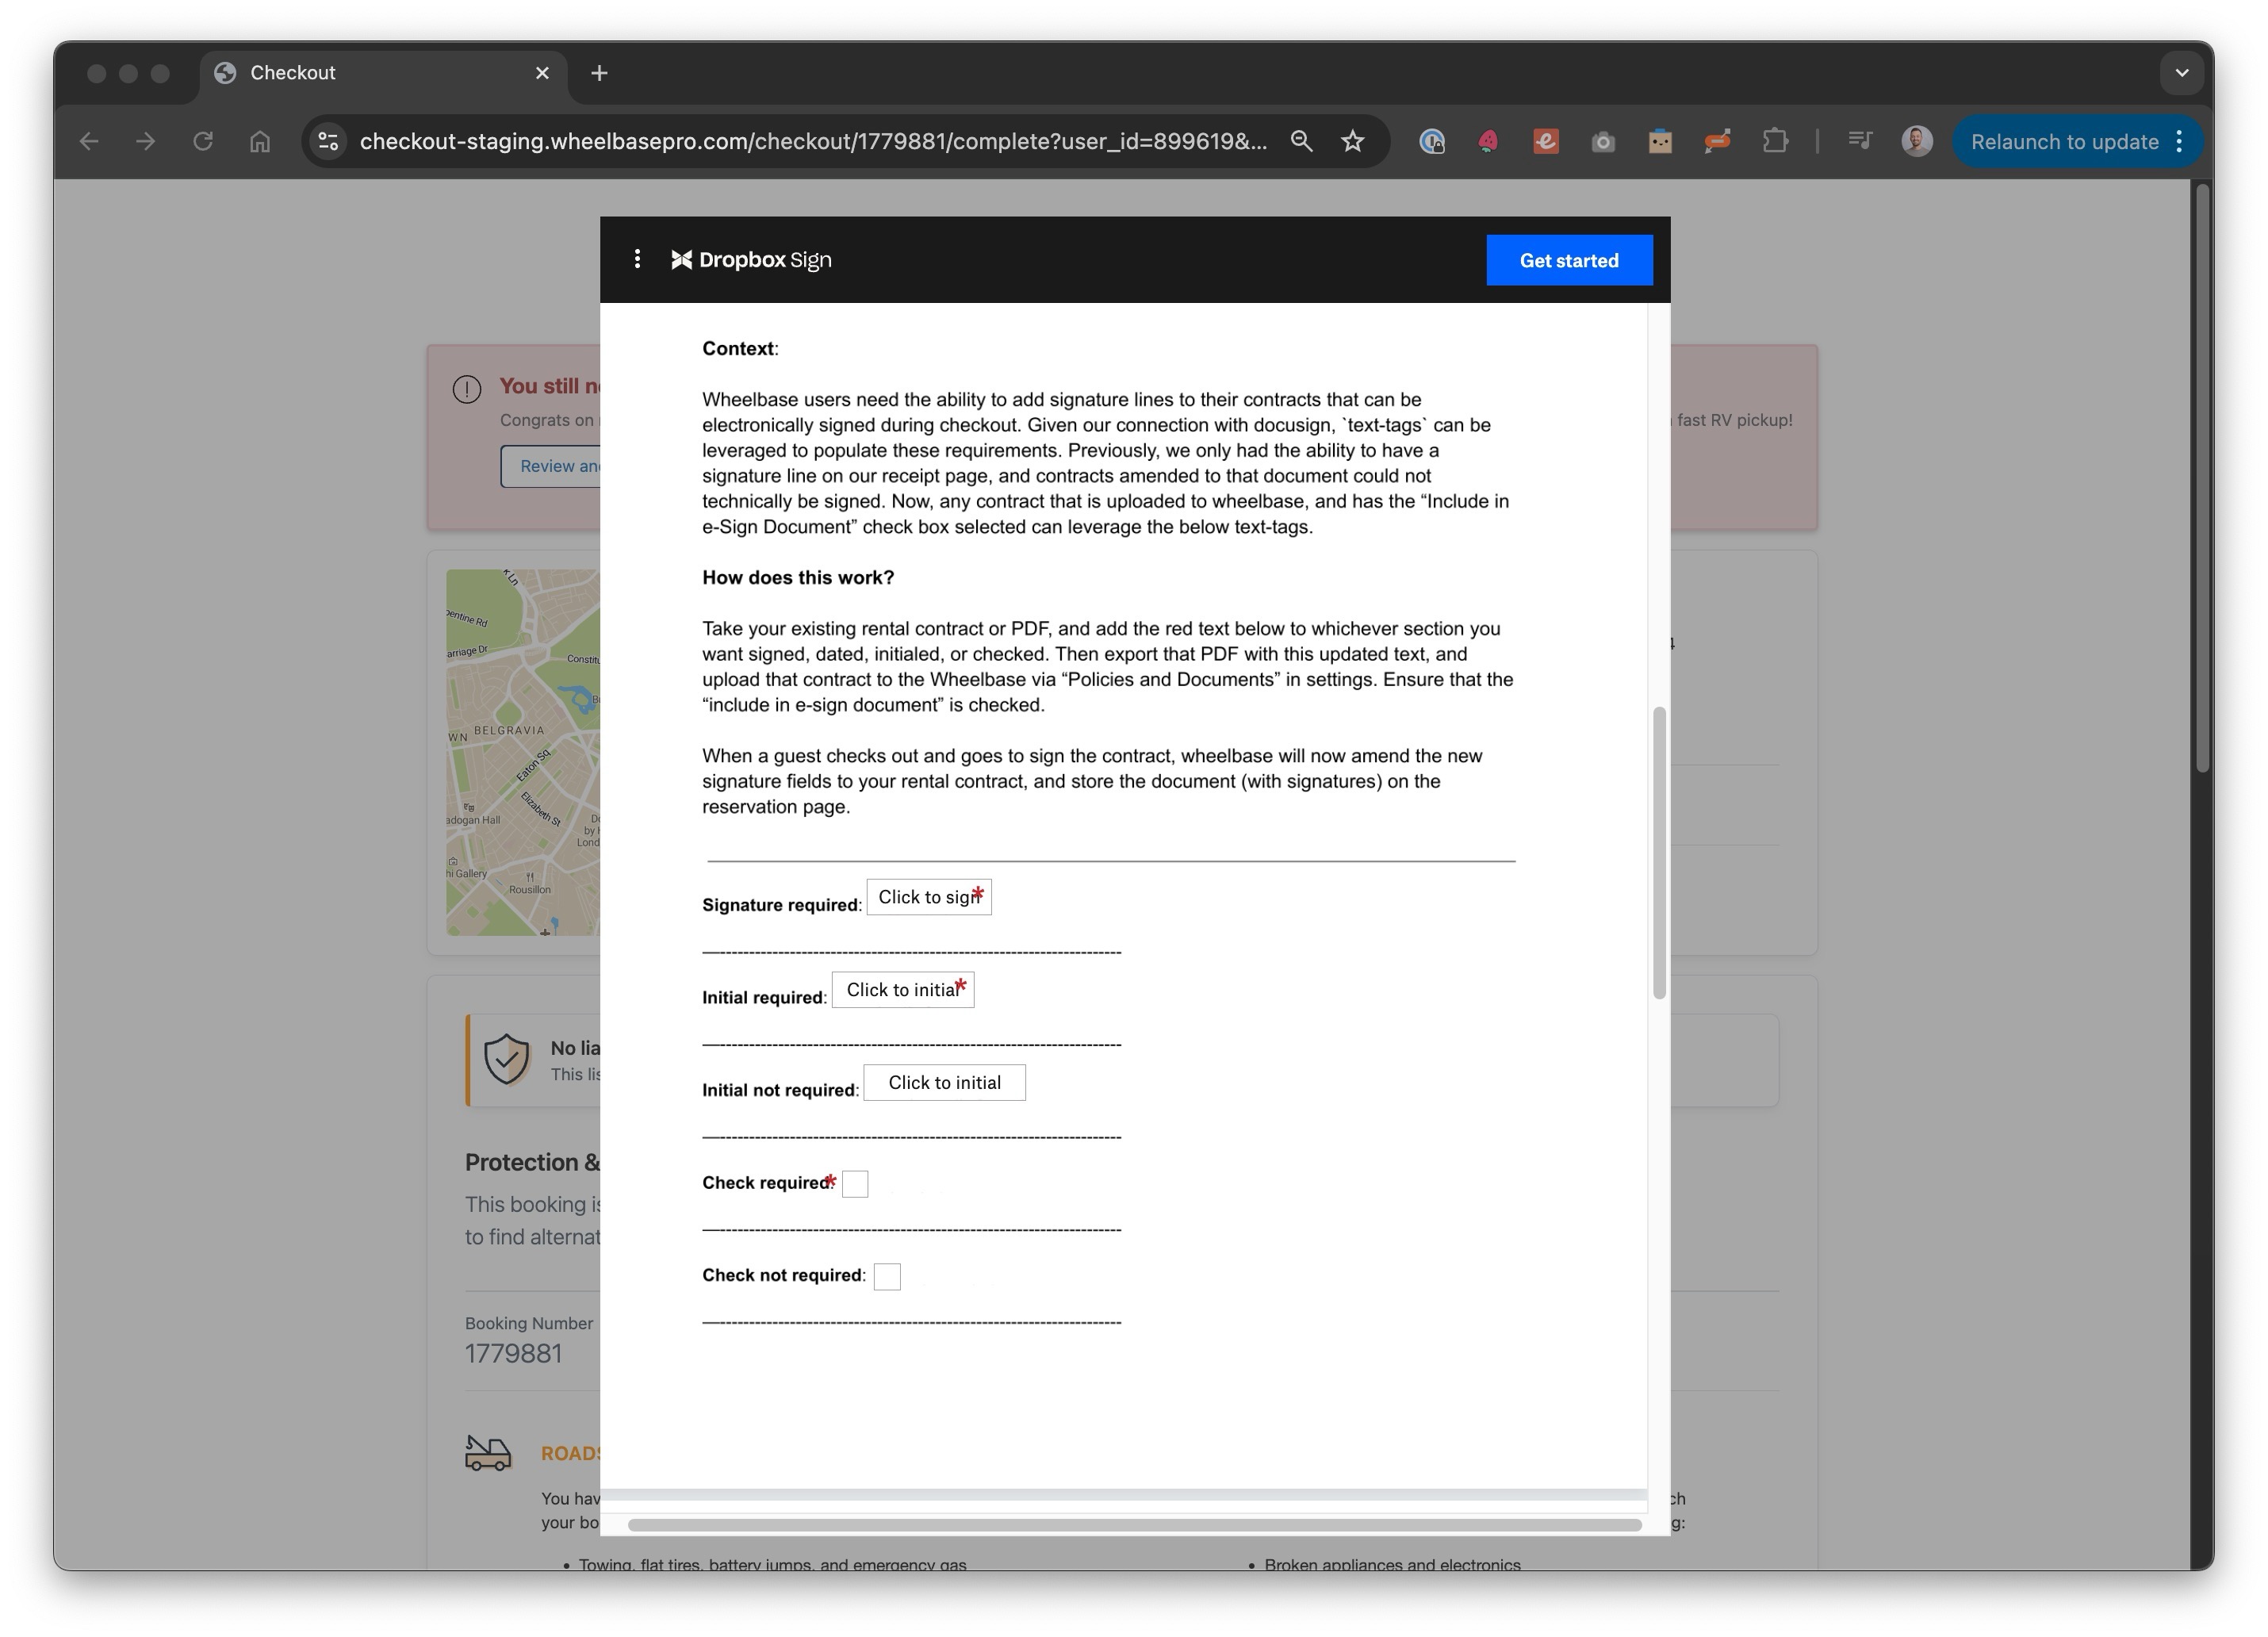Bookmark this page with star icon

tap(1352, 141)
